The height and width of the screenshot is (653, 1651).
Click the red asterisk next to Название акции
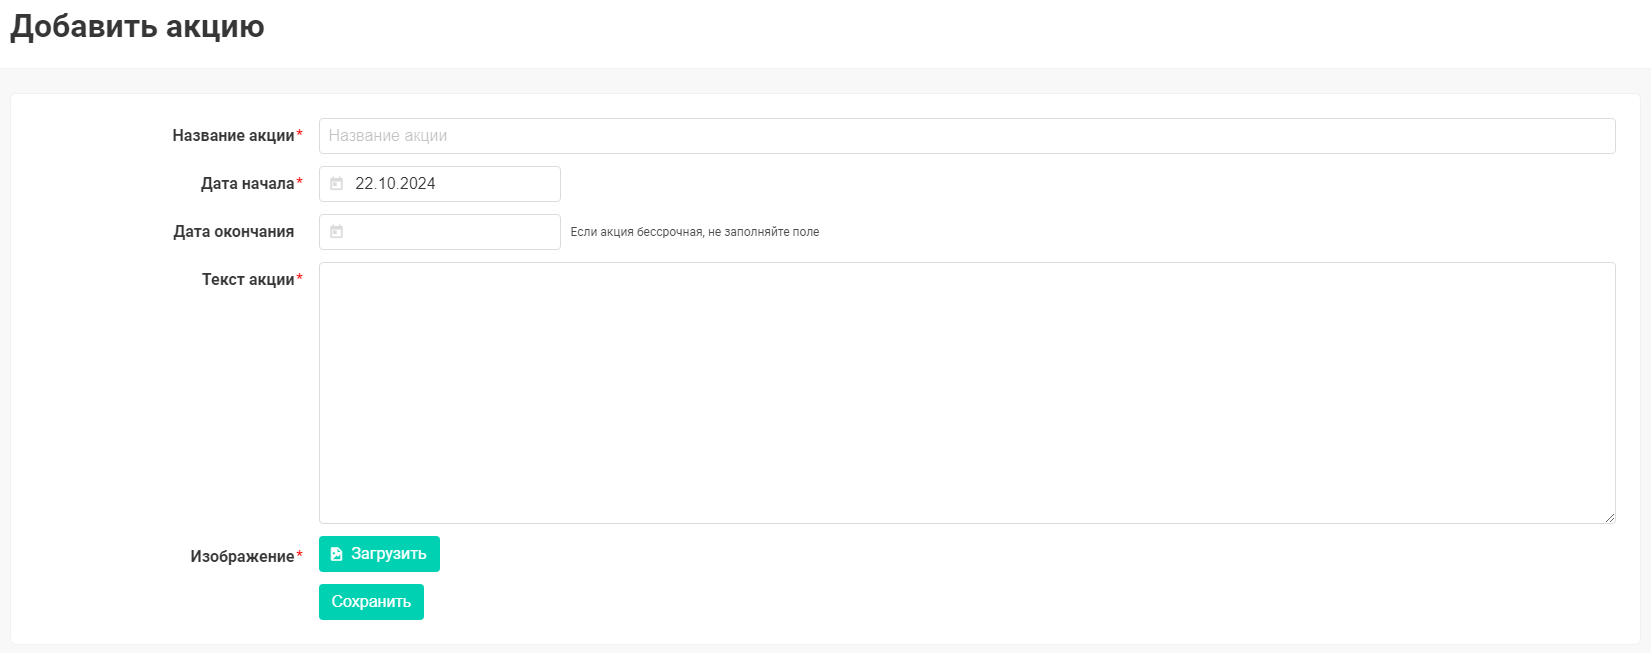300,134
